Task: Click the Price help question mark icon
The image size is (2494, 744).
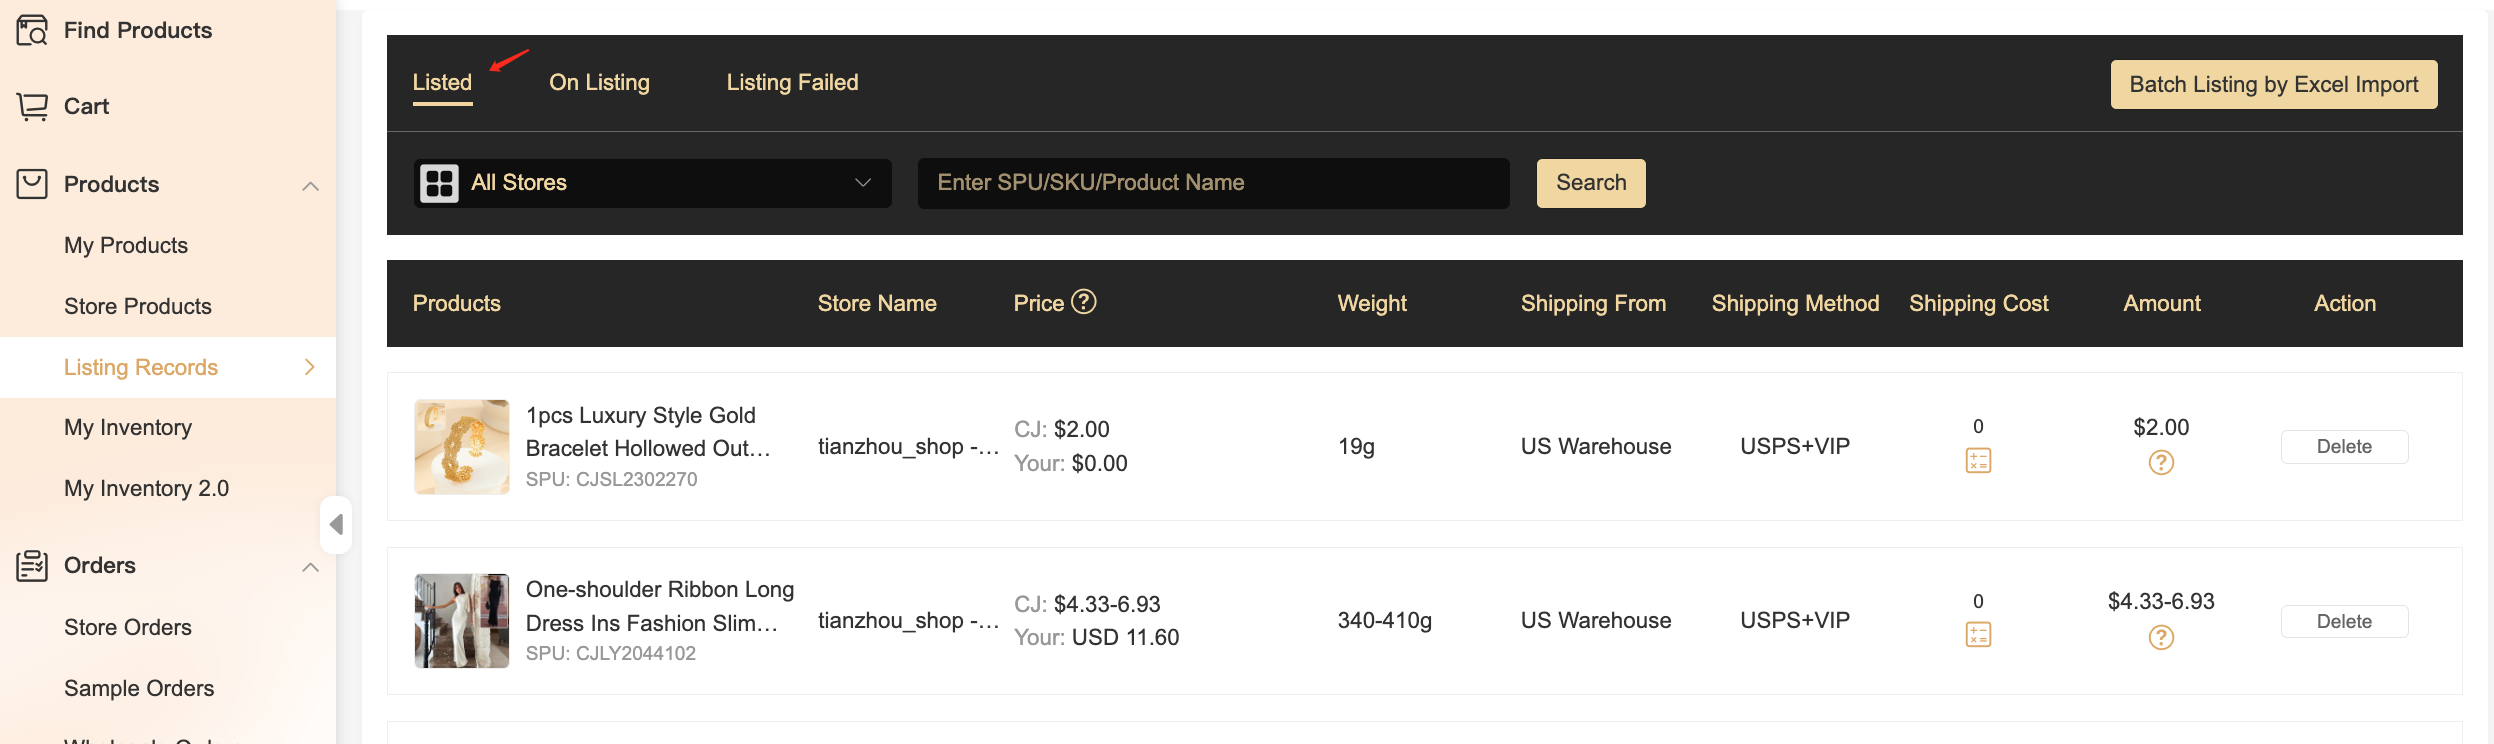Action: click(x=1084, y=301)
